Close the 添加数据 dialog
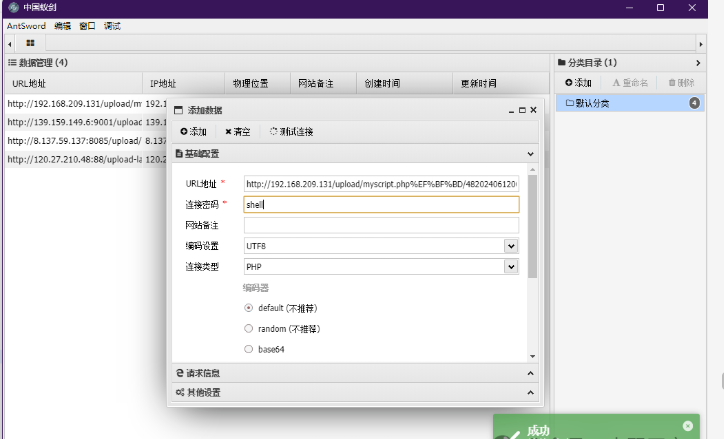Image resolution: width=724 pixels, height=439 pixels. pyautogui.click(x=533, y=110)
